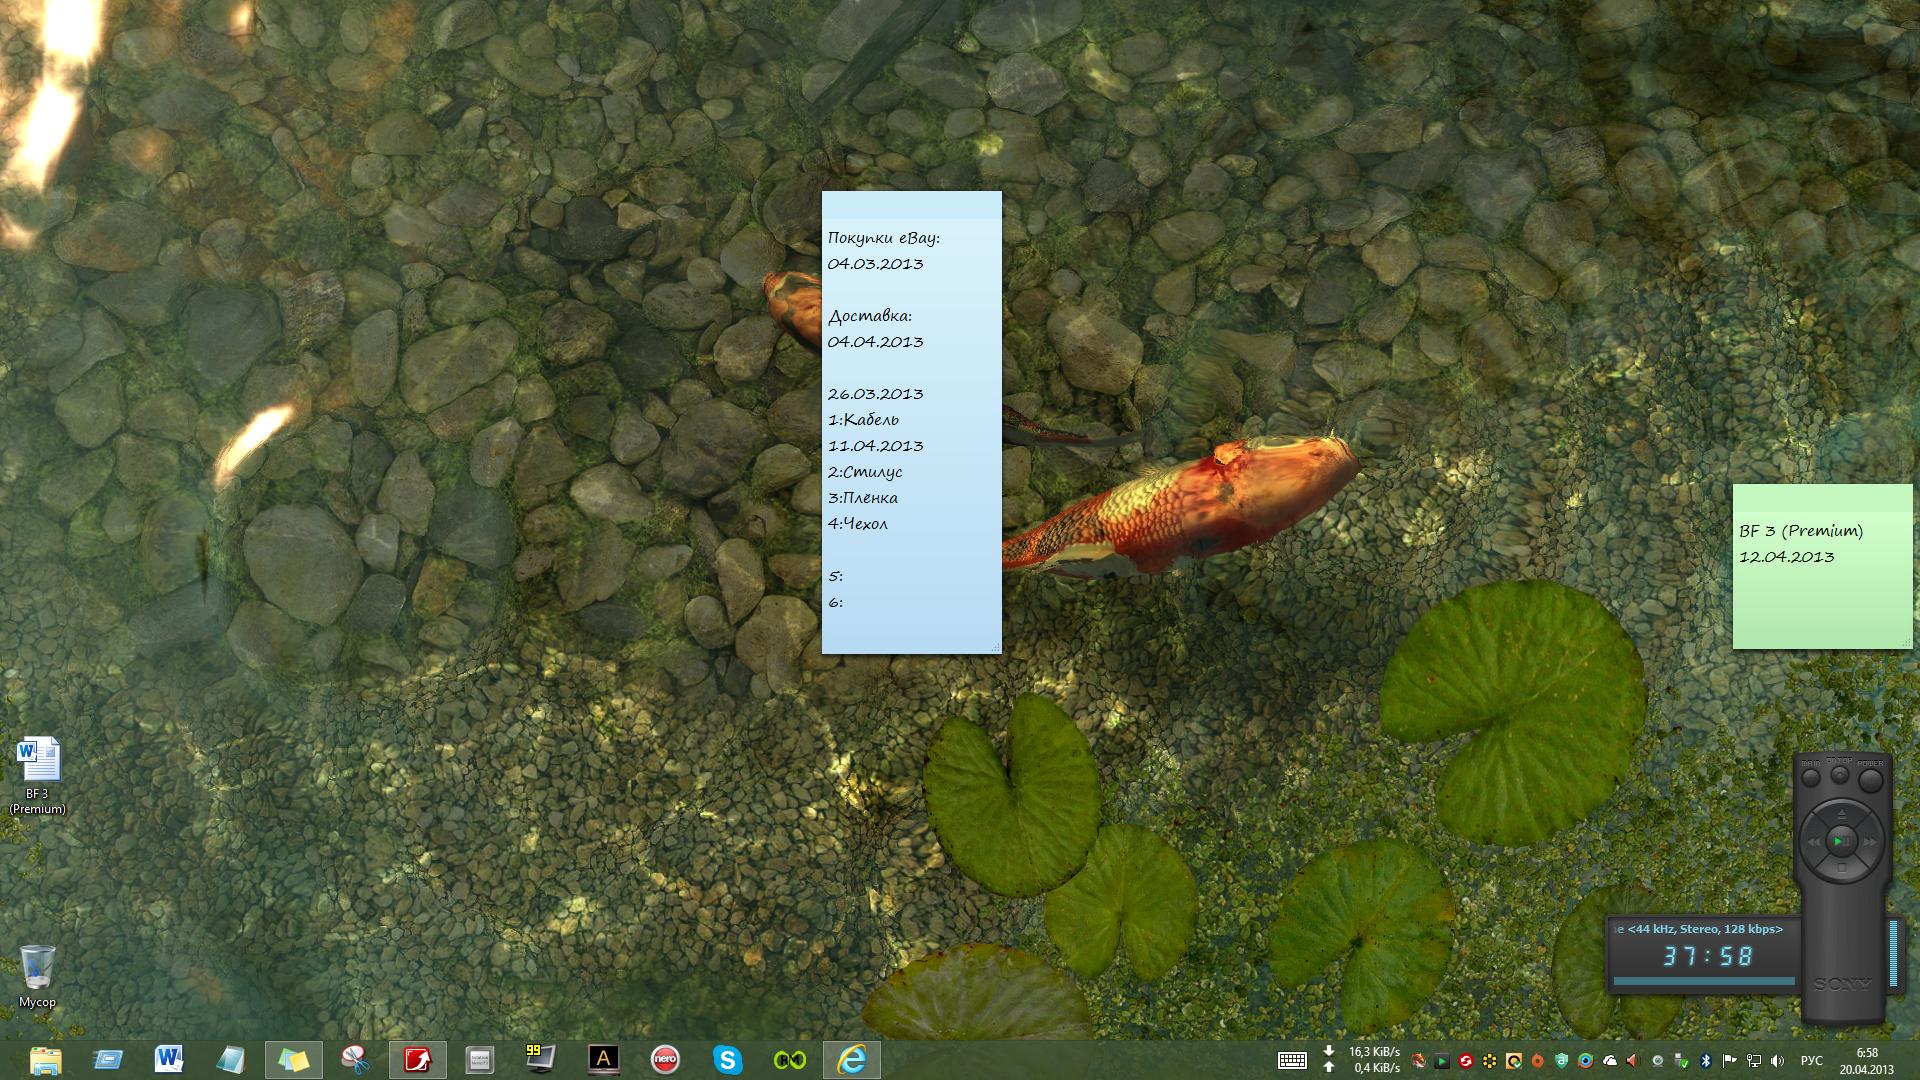Viewport: 1920px width, 1080px height.
Task: Open Skype from the taskbar
Action: [727, 1060]
